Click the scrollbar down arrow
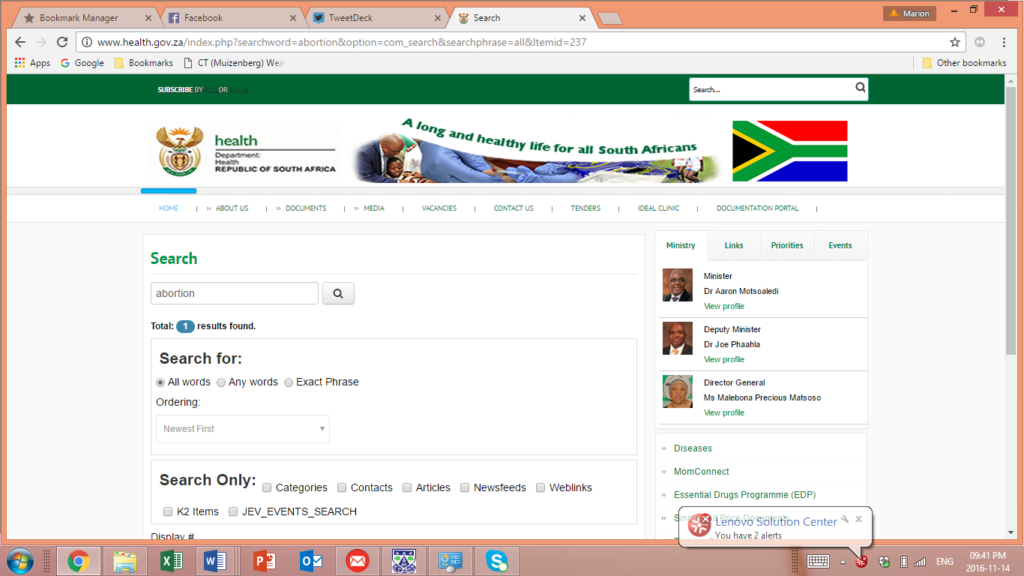The height and width of the screenshot is (576, 1024). pyautogui.click(x=1011, y=533)
